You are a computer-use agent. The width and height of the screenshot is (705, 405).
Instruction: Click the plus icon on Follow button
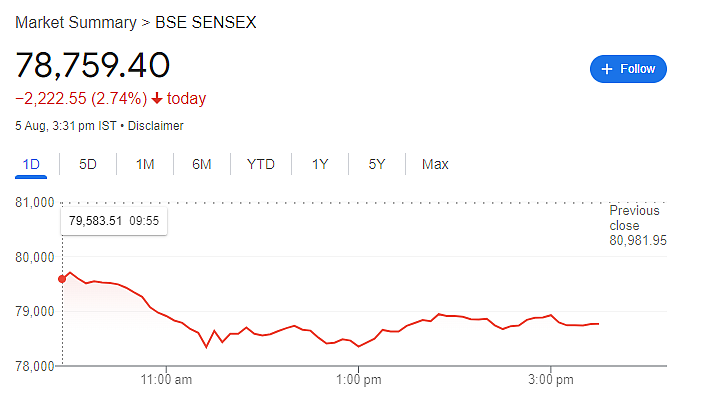pyautogui.click(x=607, y=69)
